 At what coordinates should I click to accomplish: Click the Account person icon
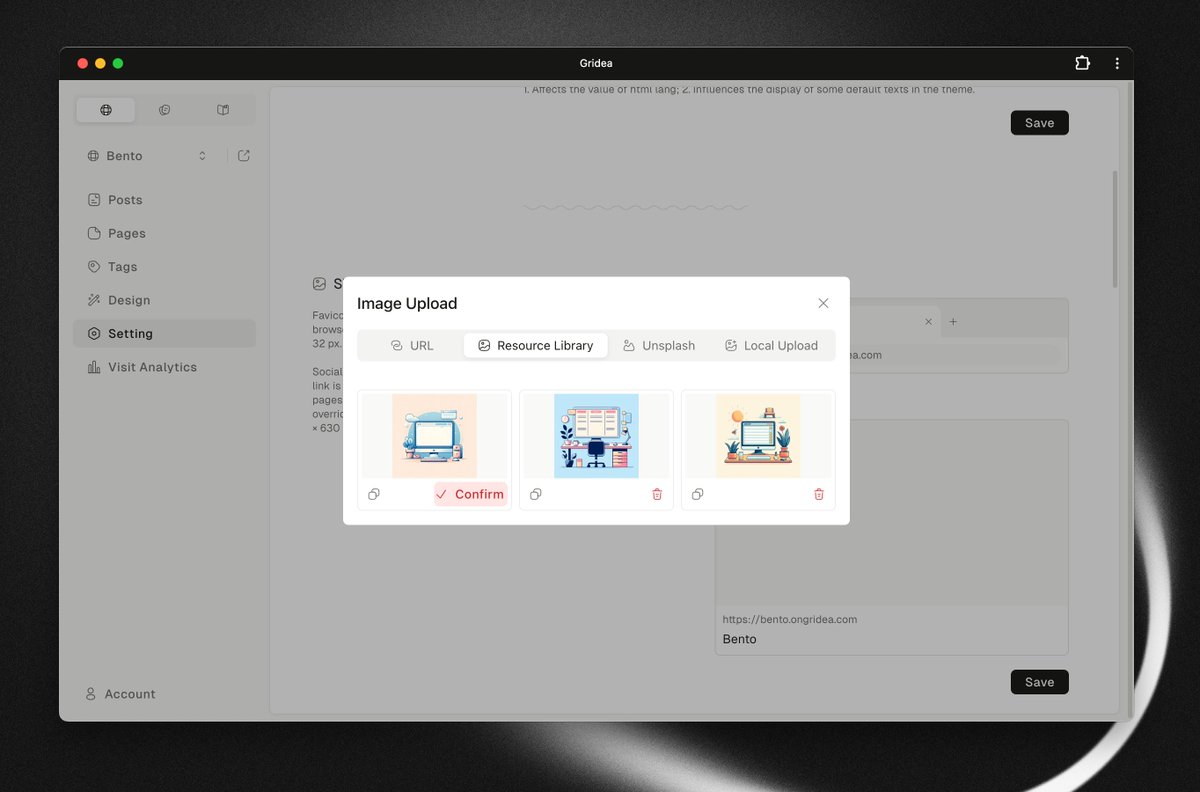pos(91,694)
